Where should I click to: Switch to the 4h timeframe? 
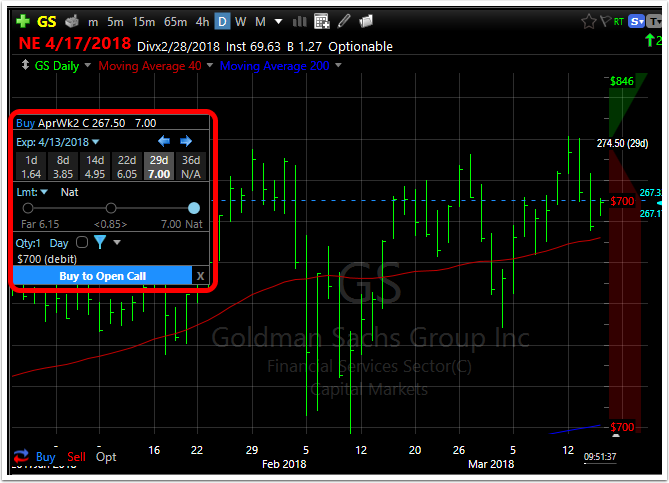click(x=202, y=21)
